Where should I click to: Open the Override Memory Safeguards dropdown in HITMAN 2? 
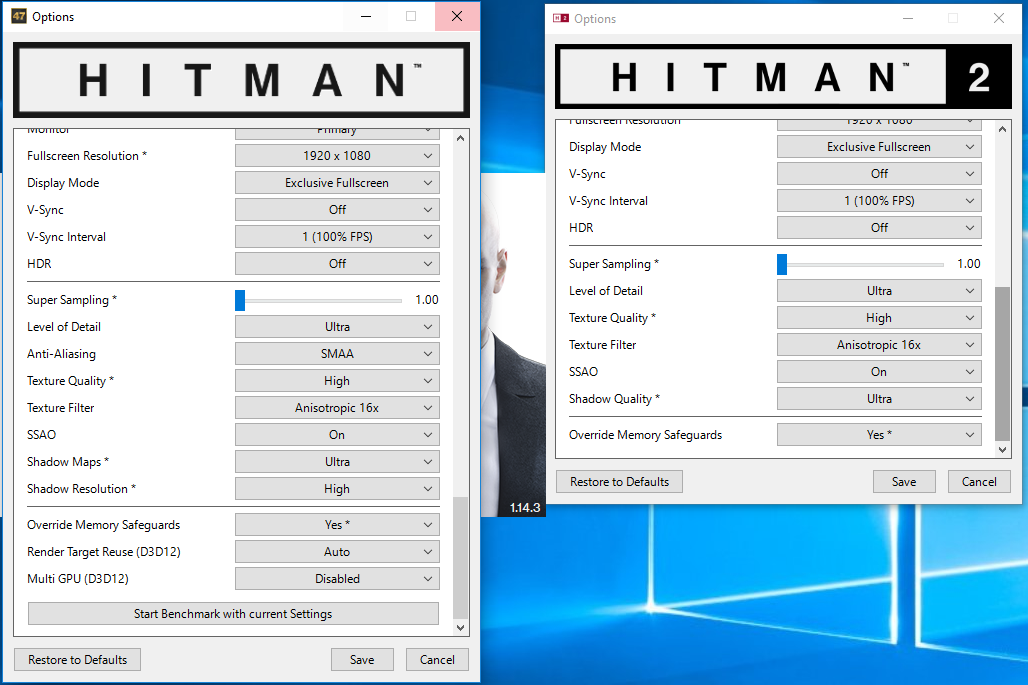879,434
